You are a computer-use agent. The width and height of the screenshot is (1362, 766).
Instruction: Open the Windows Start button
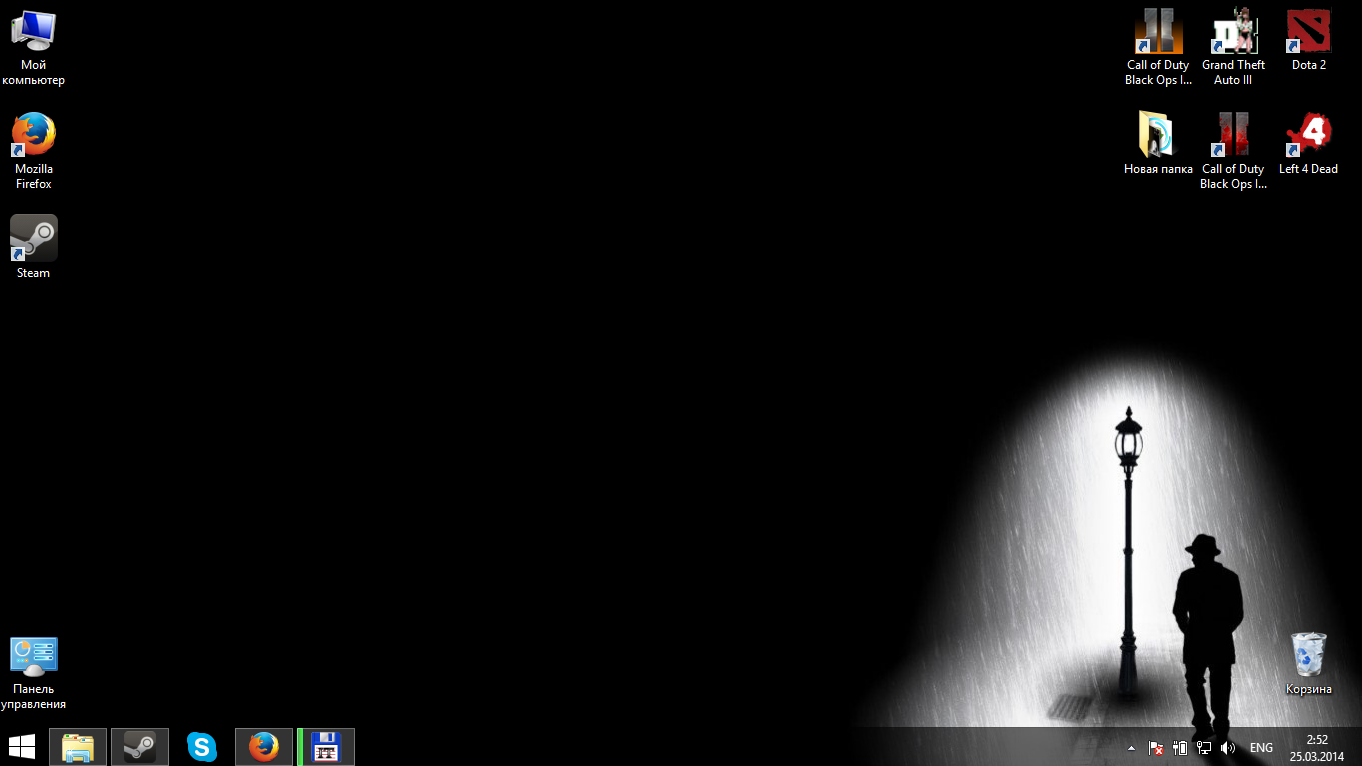click(x=22, y=747)
